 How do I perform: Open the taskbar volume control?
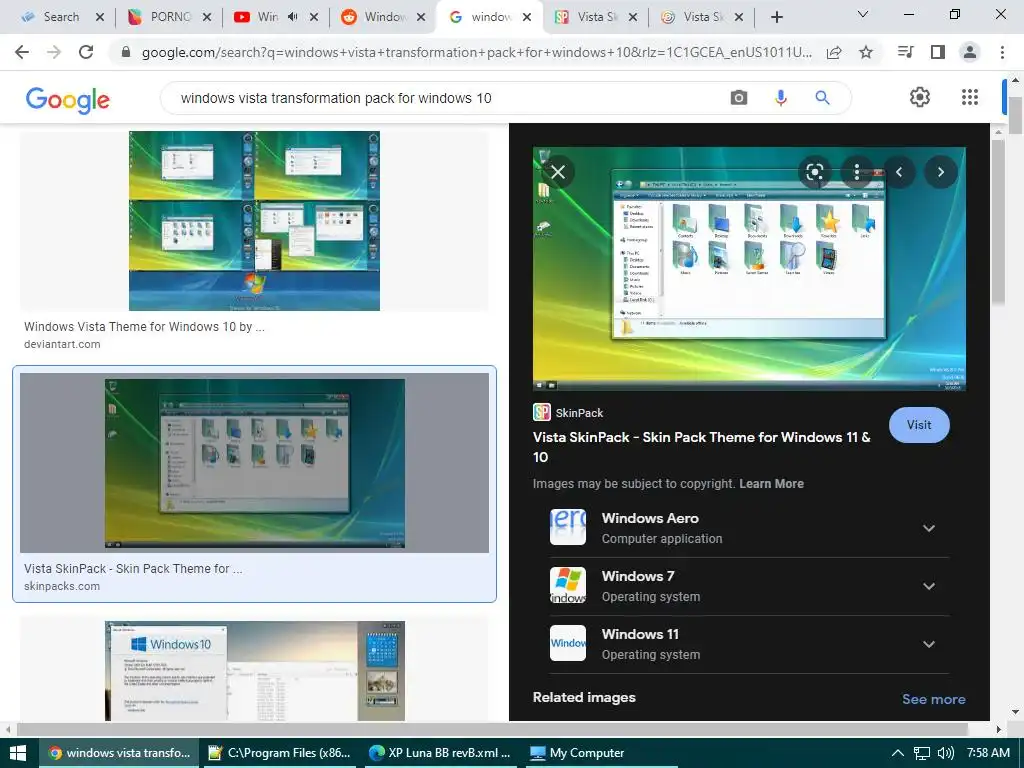[944, 753]
